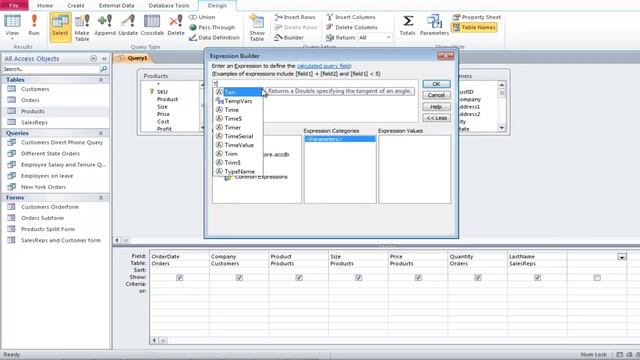
Task: Collapse the Queries group
Action: pyautogui.click(x=101, y=133)
